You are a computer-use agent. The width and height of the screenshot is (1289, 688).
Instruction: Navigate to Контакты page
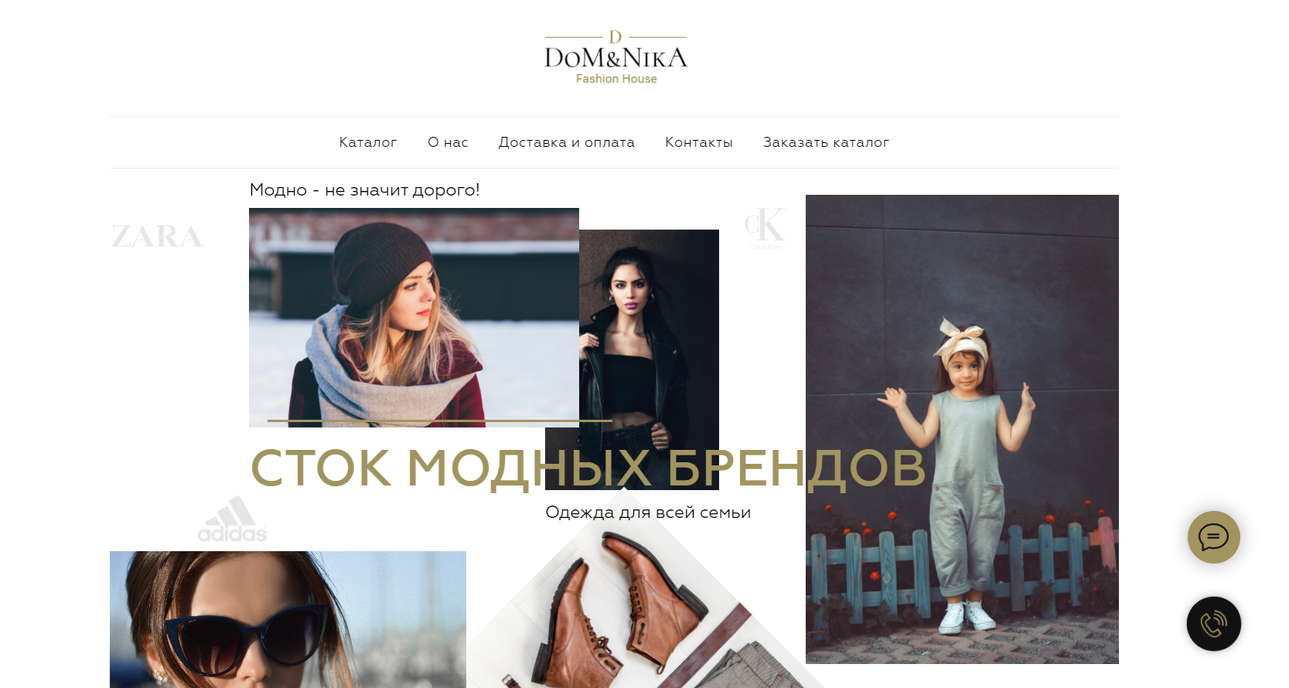click(x=699, y=142)
